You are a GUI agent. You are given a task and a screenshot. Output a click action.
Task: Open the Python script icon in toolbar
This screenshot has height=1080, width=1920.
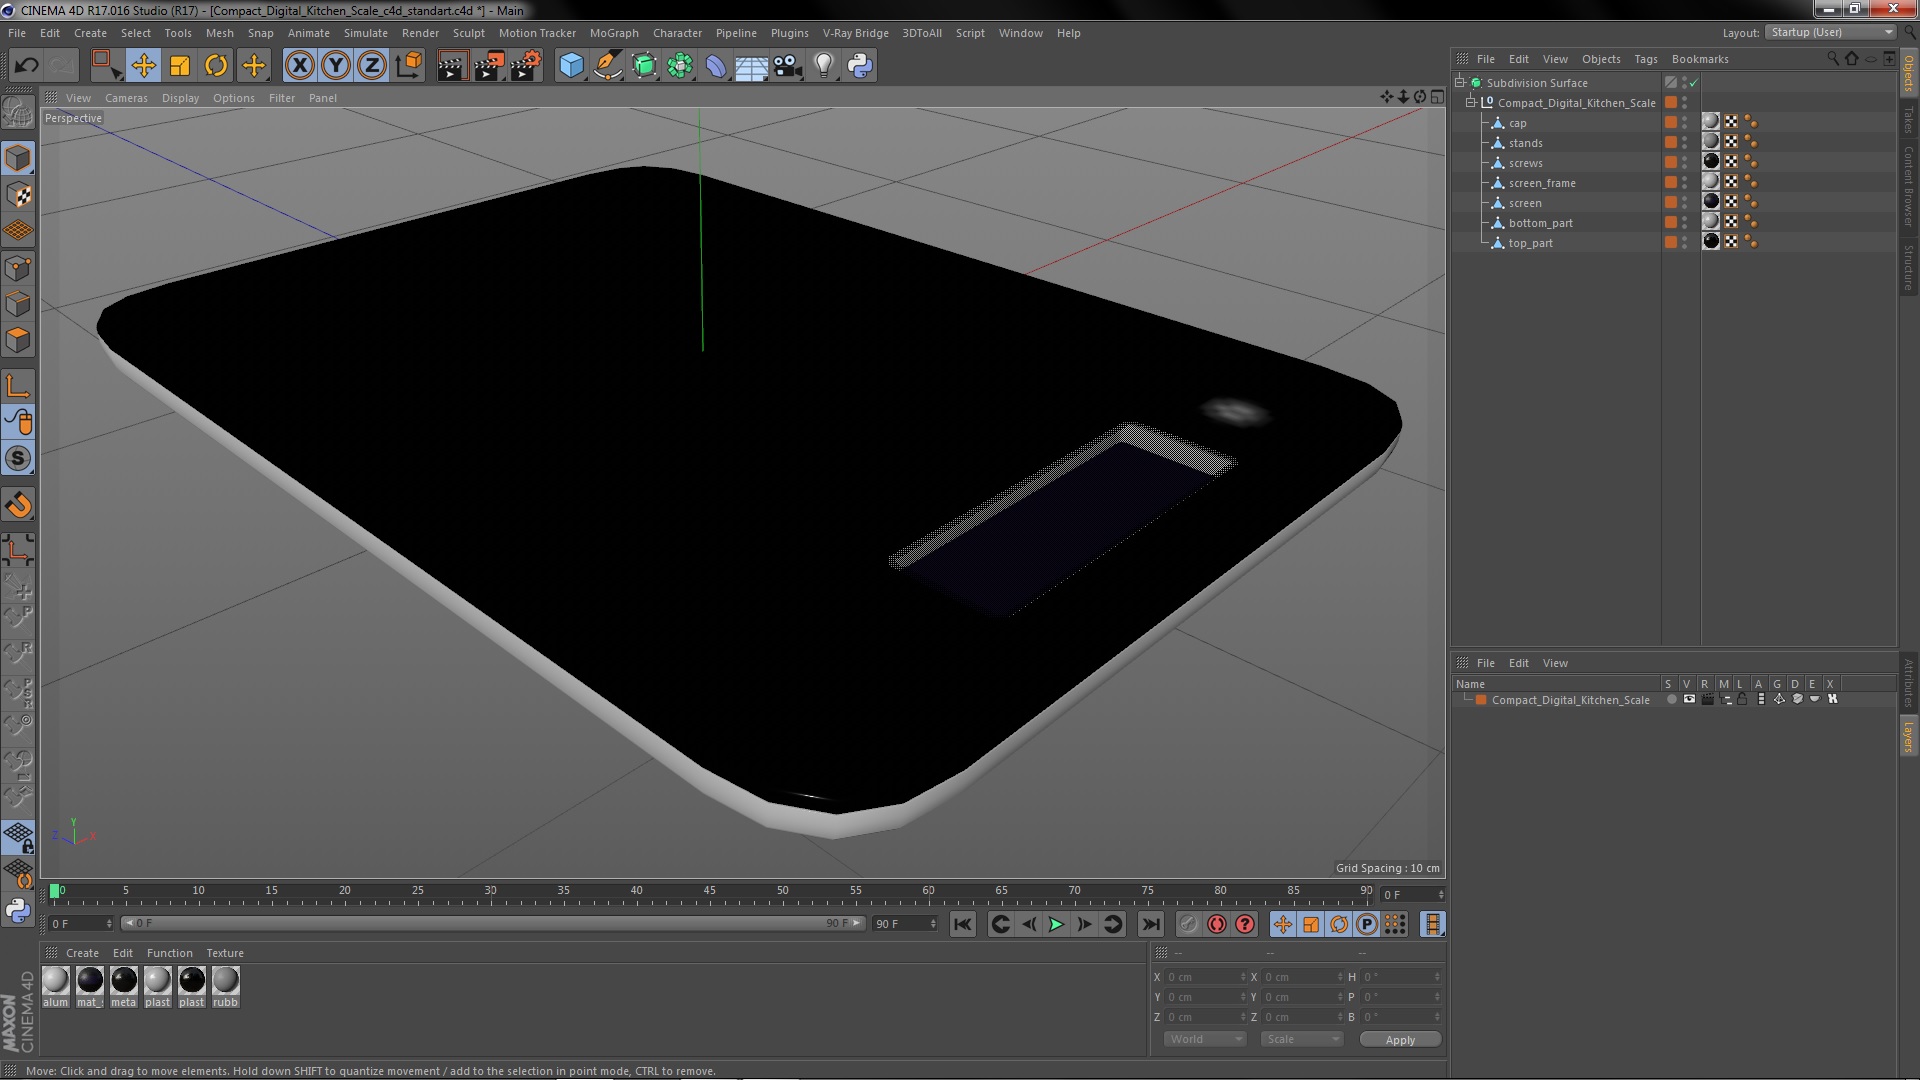860,66
